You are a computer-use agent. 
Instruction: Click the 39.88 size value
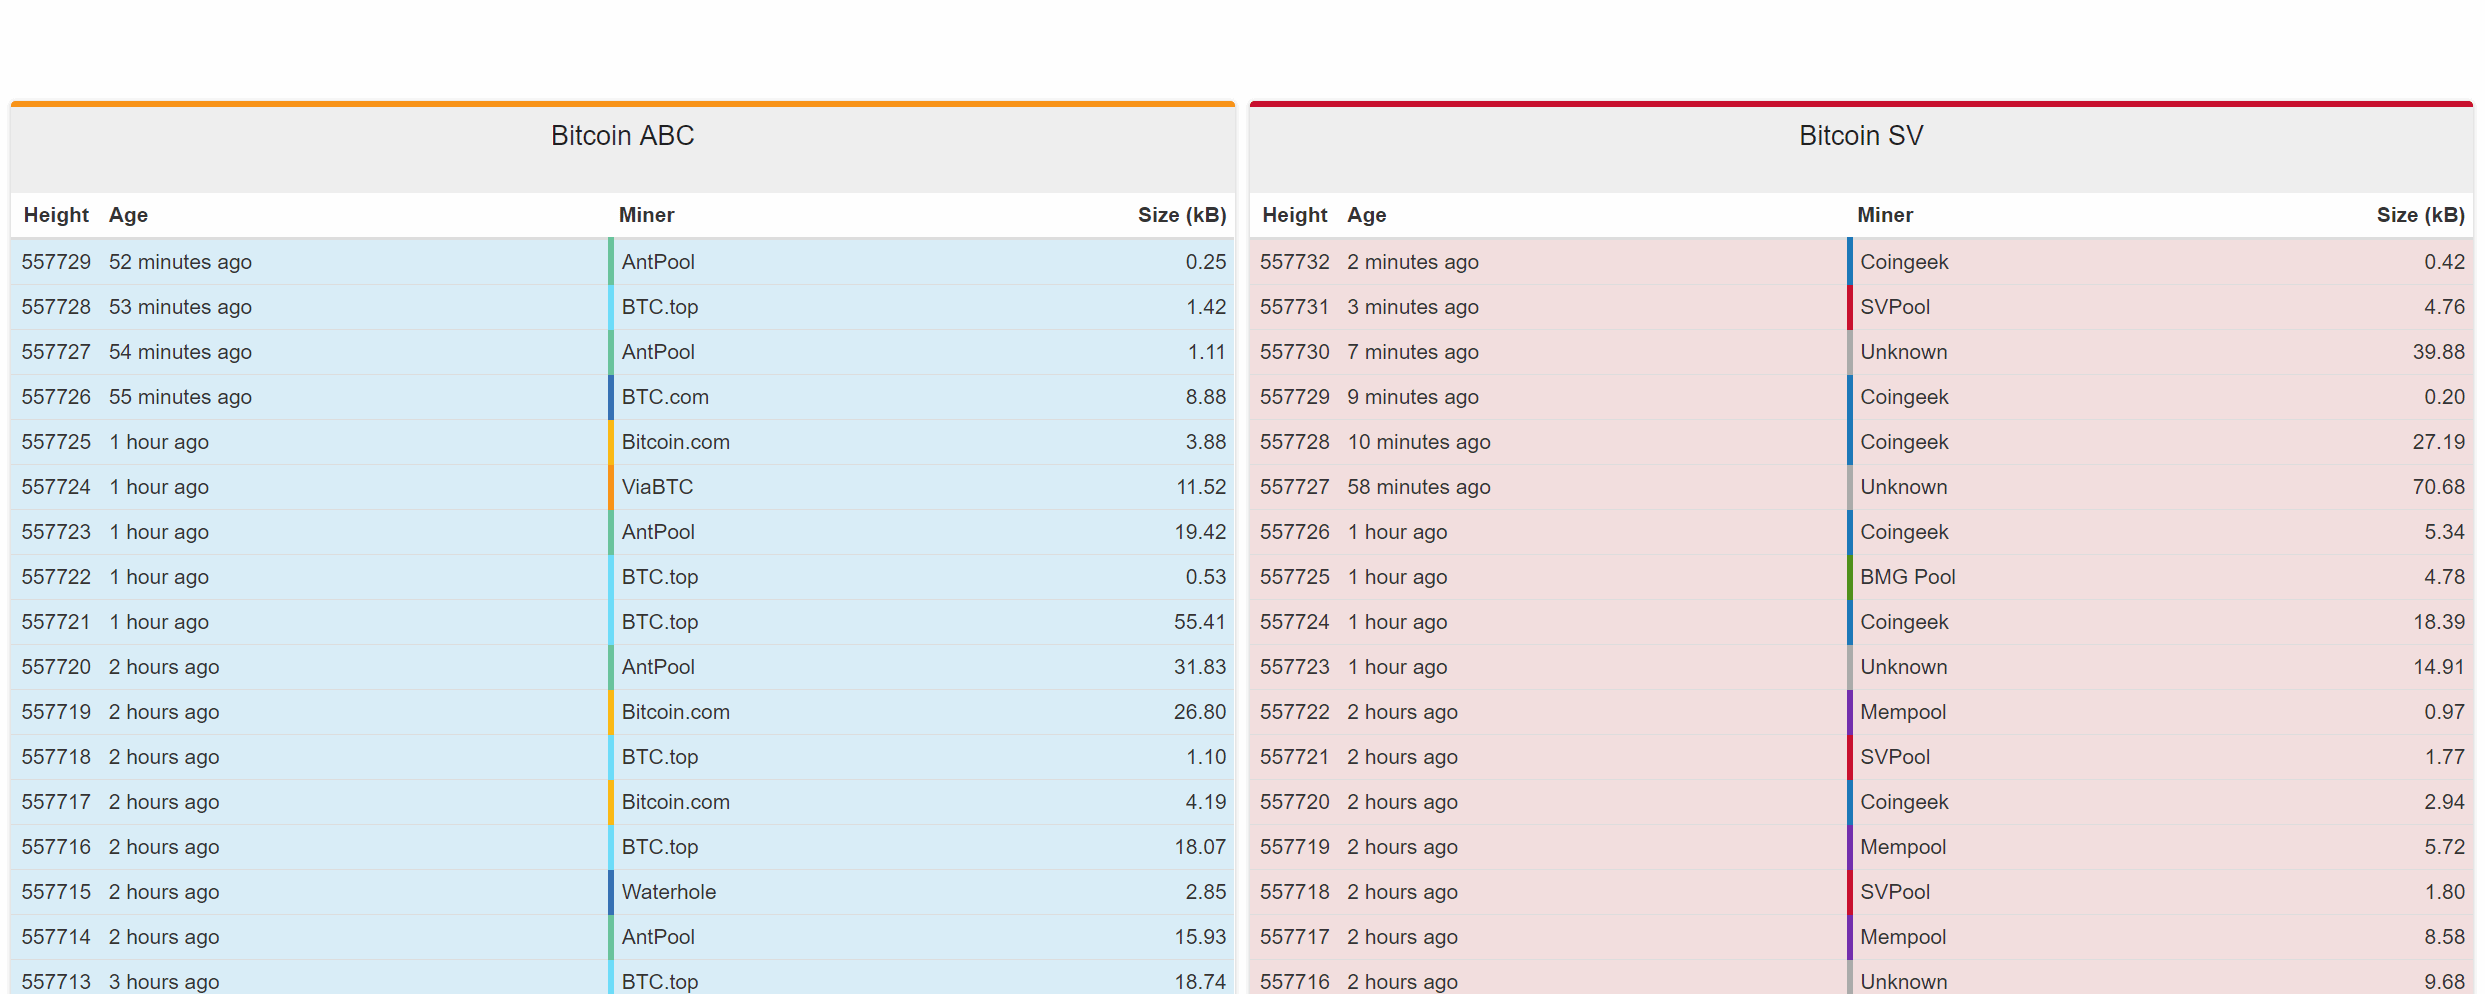[x=2439, y=352]
